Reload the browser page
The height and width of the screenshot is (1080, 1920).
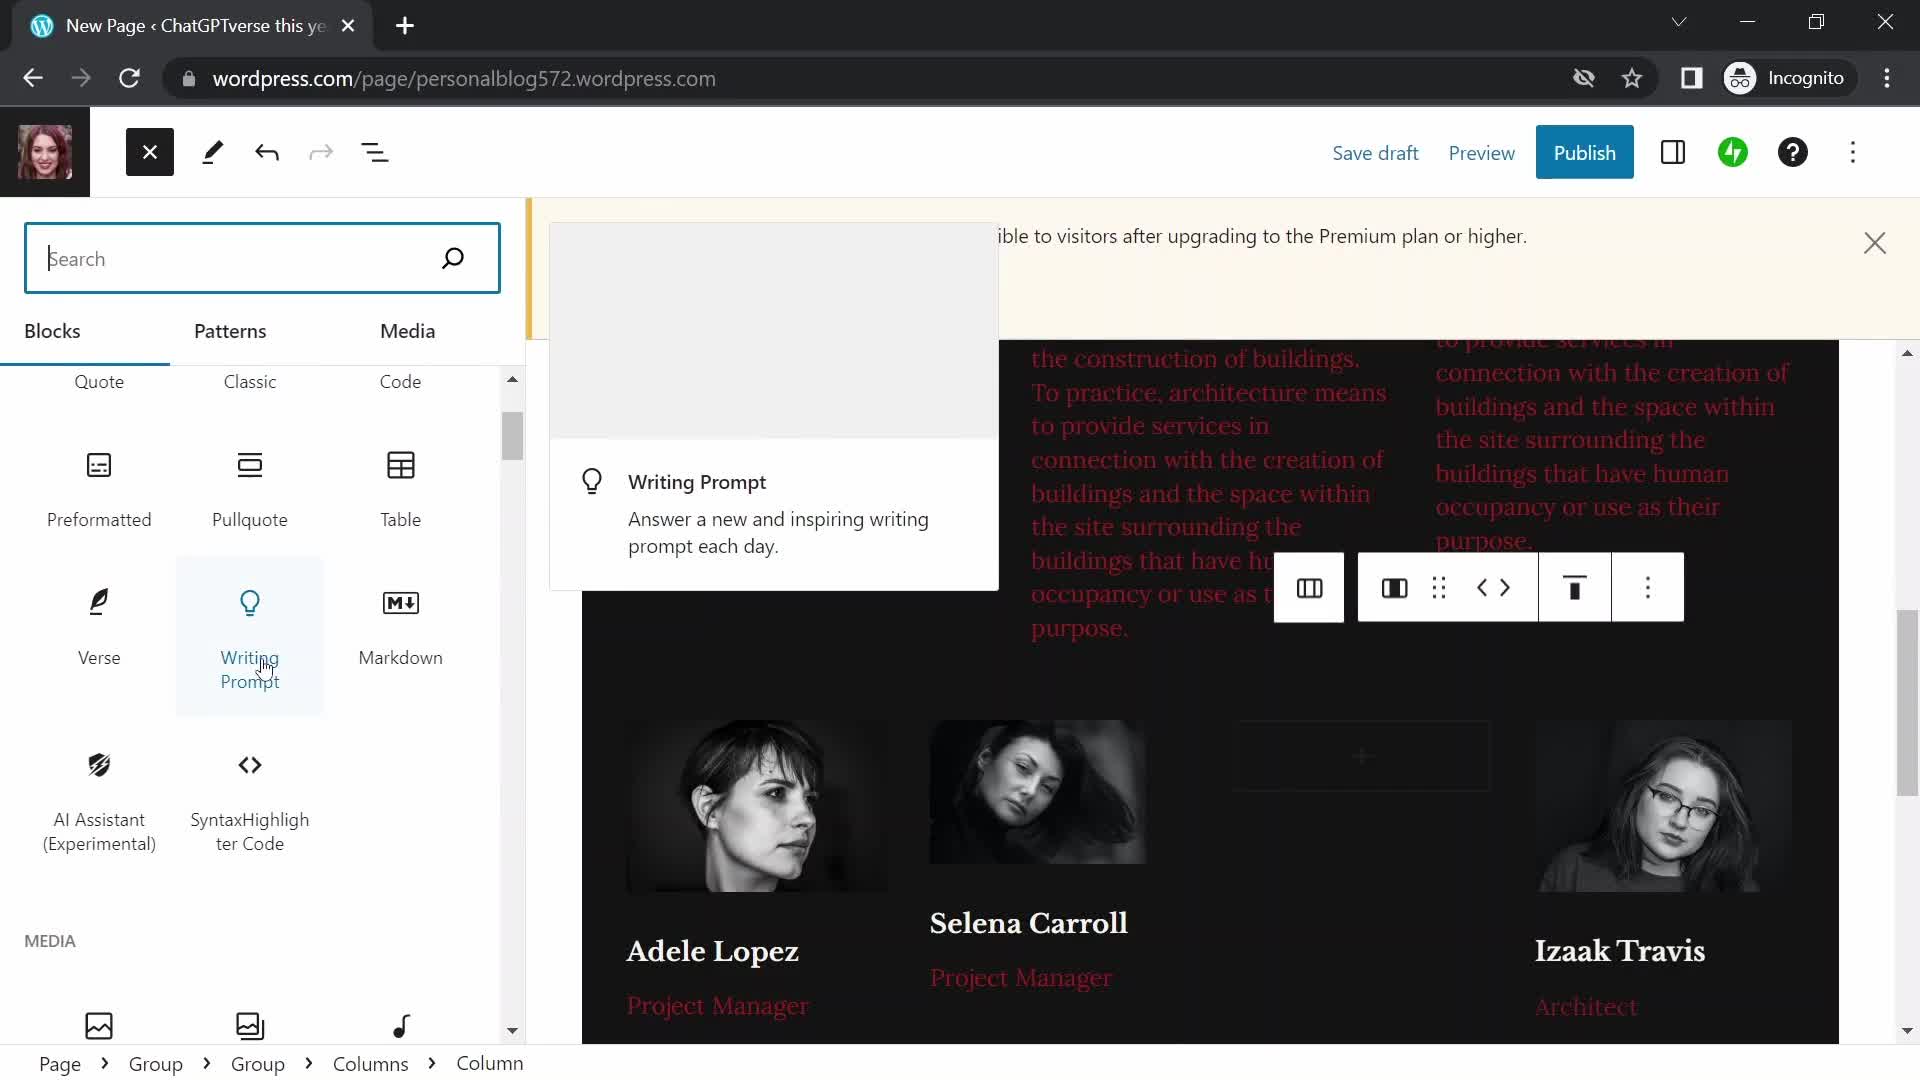(x=129, y=78)
